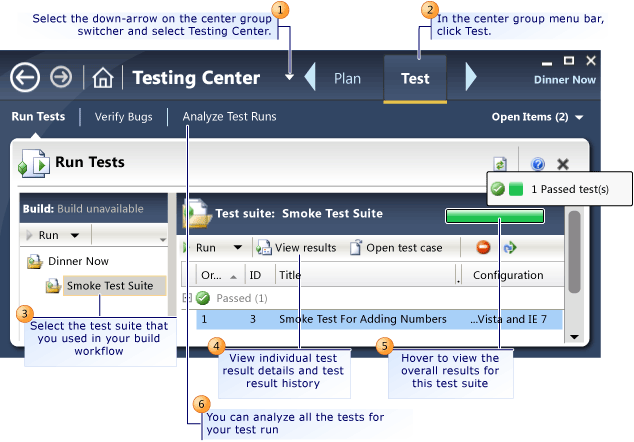This screenshot has width=634, height=442.
Task: Open Verify Bugs
Action: tap(124, 117)
